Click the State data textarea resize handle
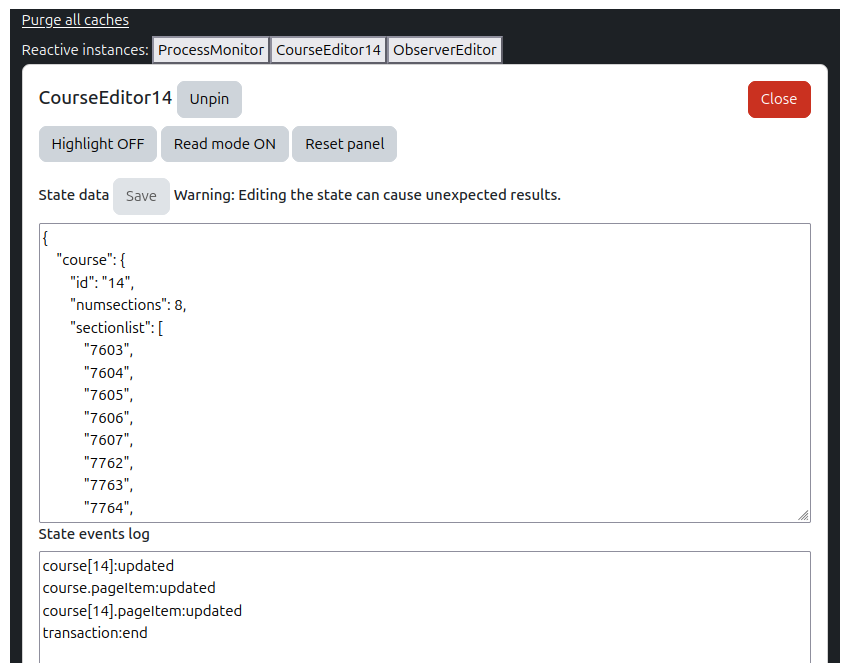 803,515
